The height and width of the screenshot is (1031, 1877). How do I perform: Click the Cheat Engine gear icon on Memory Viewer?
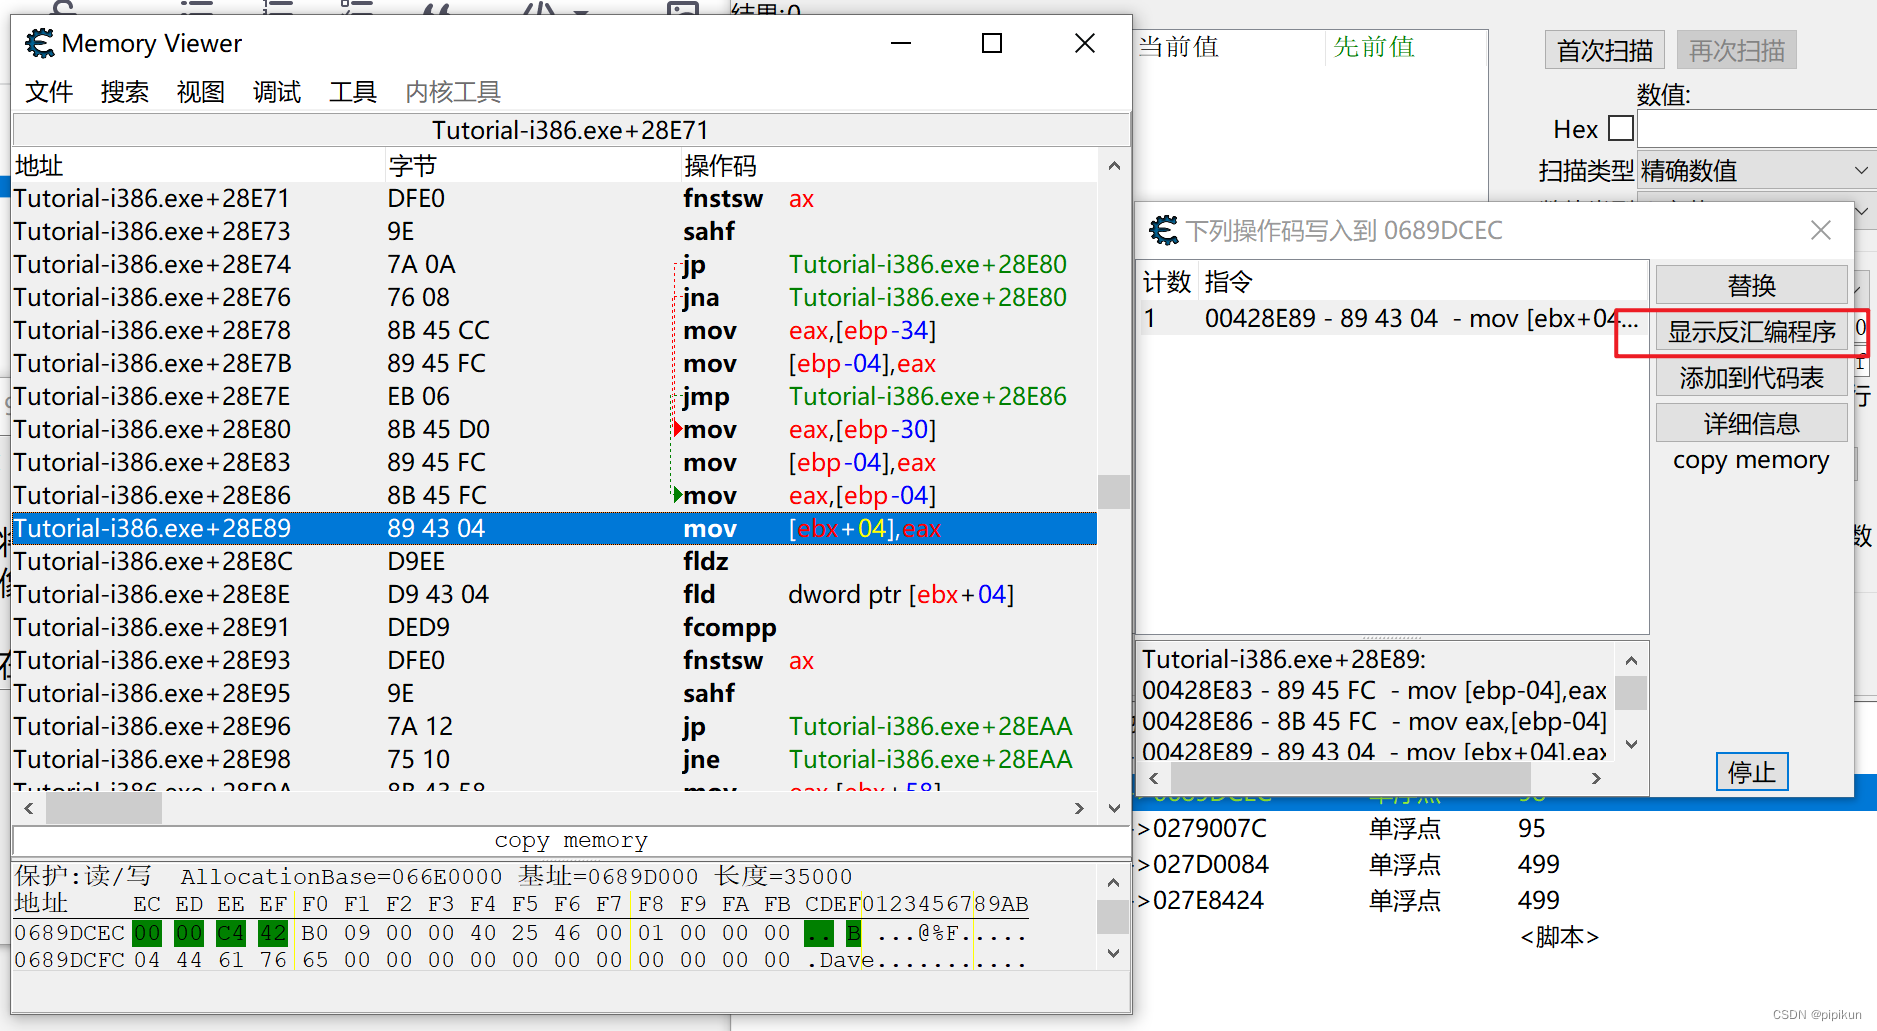pyautogui.click(x=38, y=43)
